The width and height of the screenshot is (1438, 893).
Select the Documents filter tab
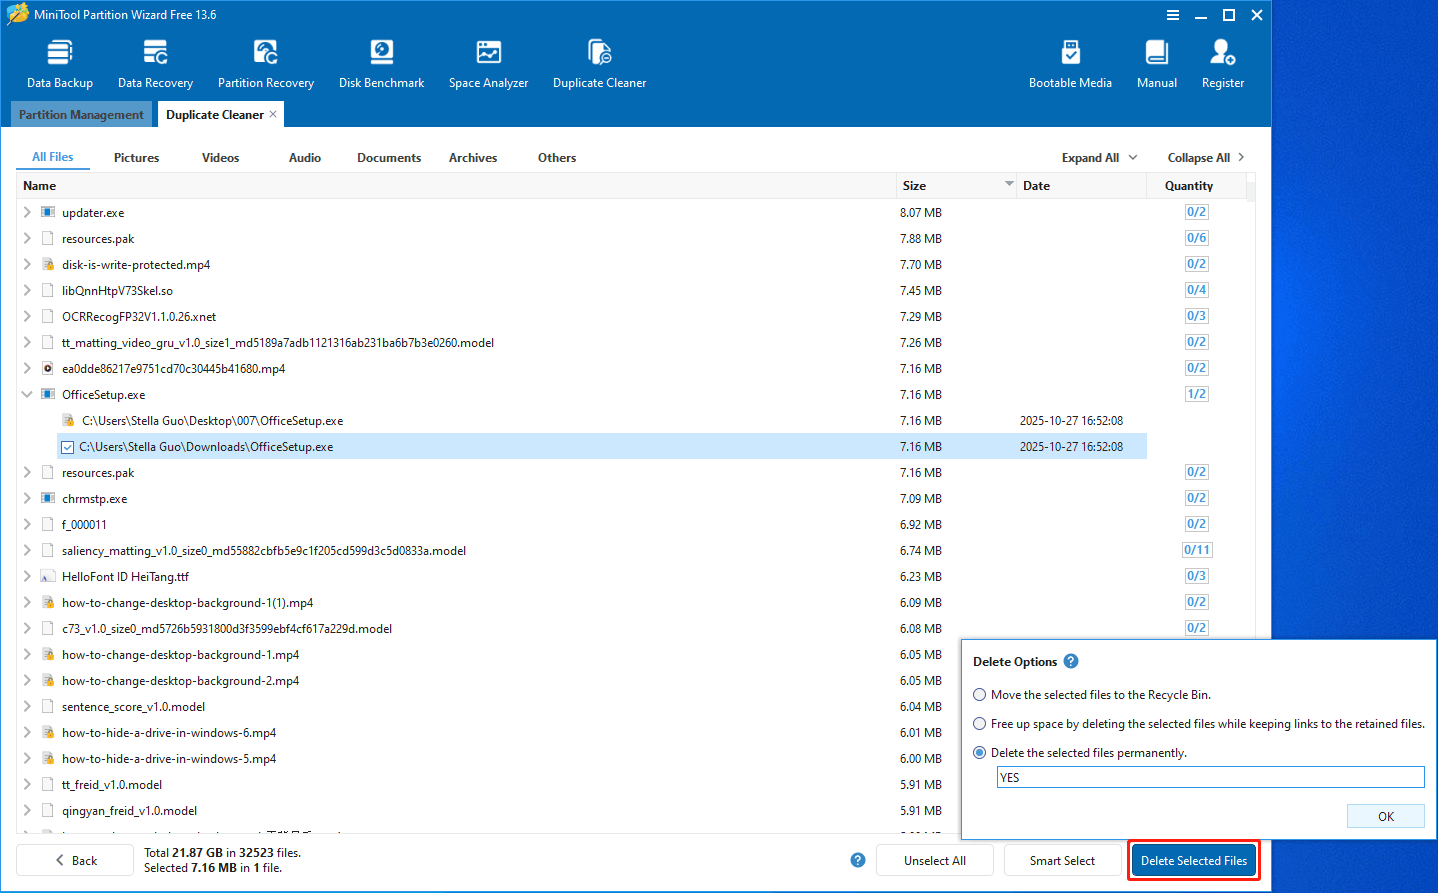pyautogui.click(x=389, y=158)
